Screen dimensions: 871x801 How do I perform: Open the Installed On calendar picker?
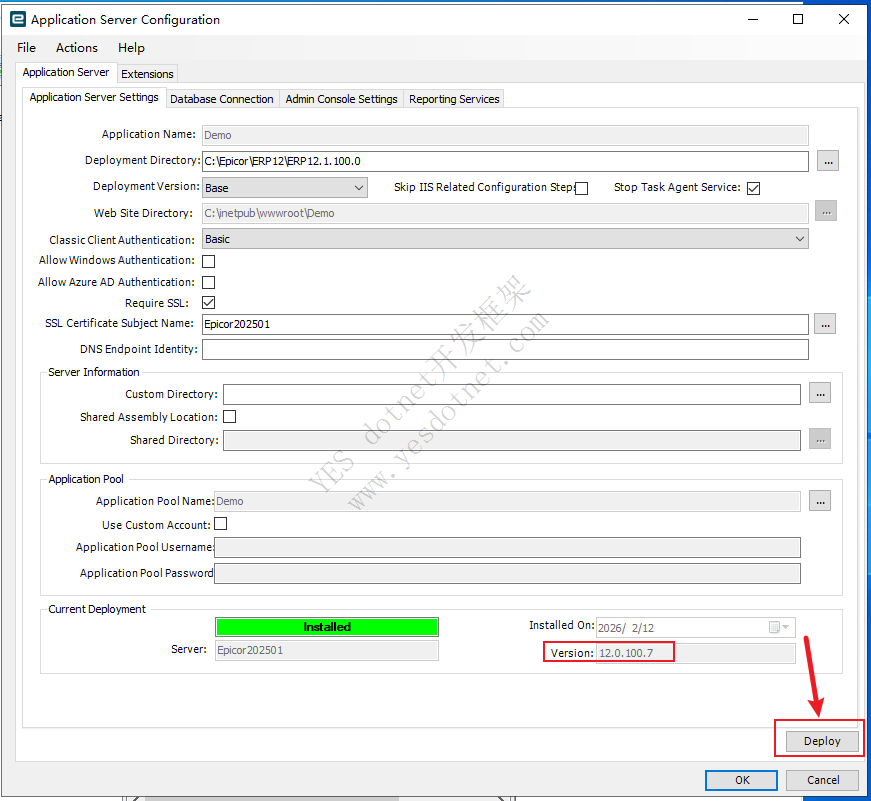pos(779,627)
